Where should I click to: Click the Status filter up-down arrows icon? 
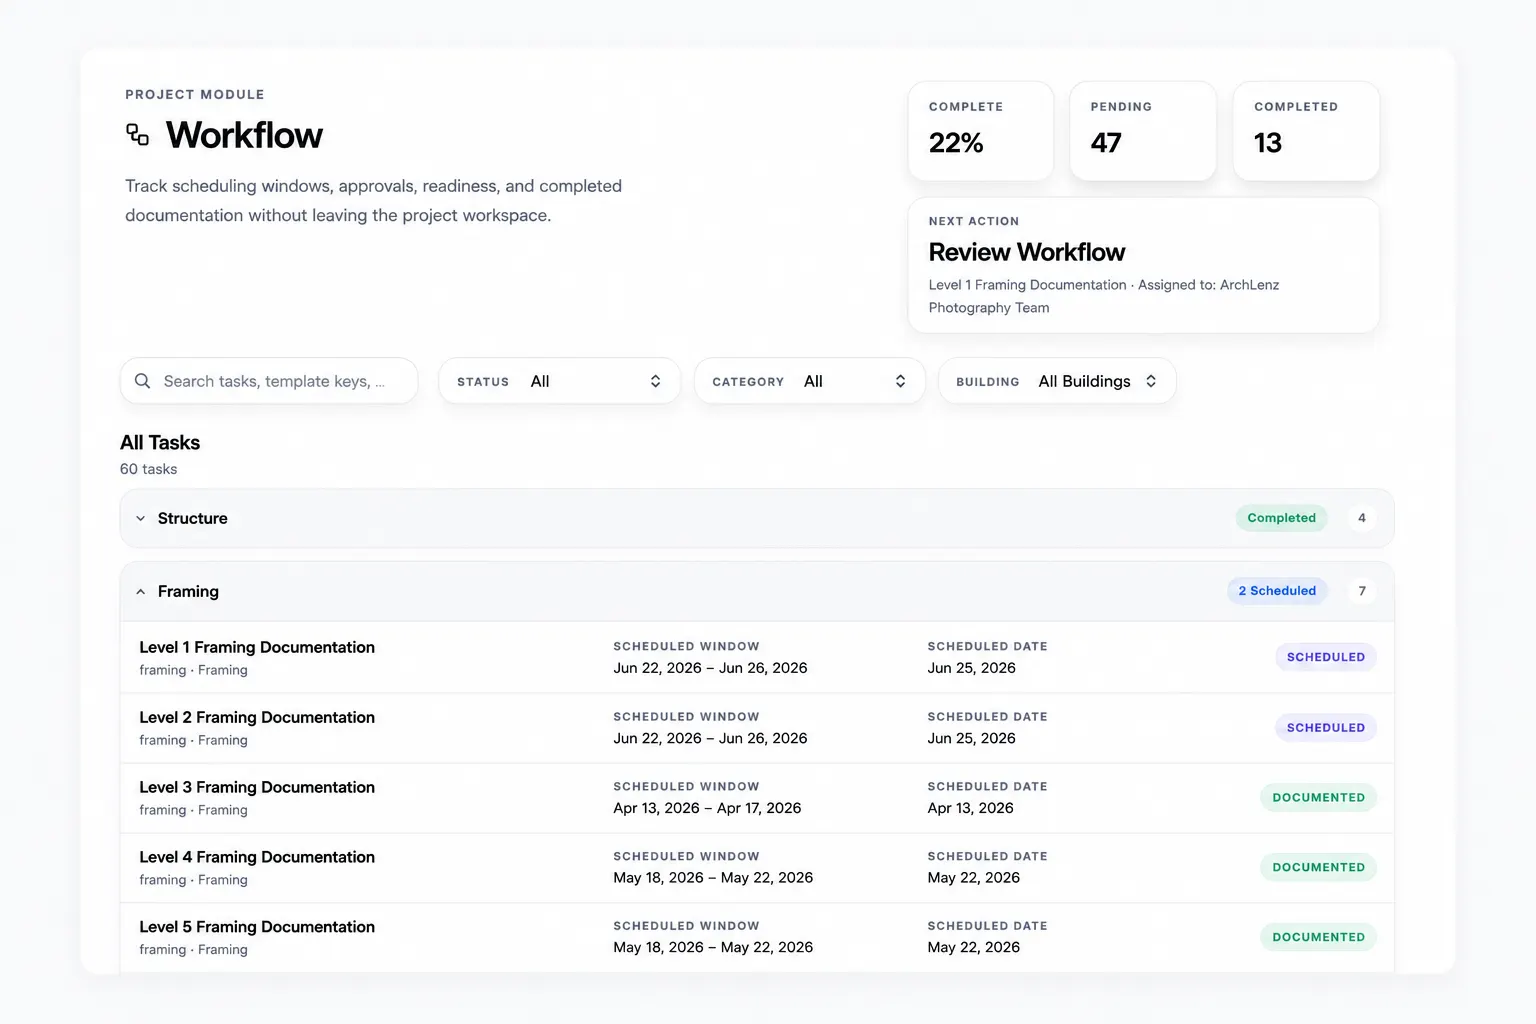click(x=655, y=381)
